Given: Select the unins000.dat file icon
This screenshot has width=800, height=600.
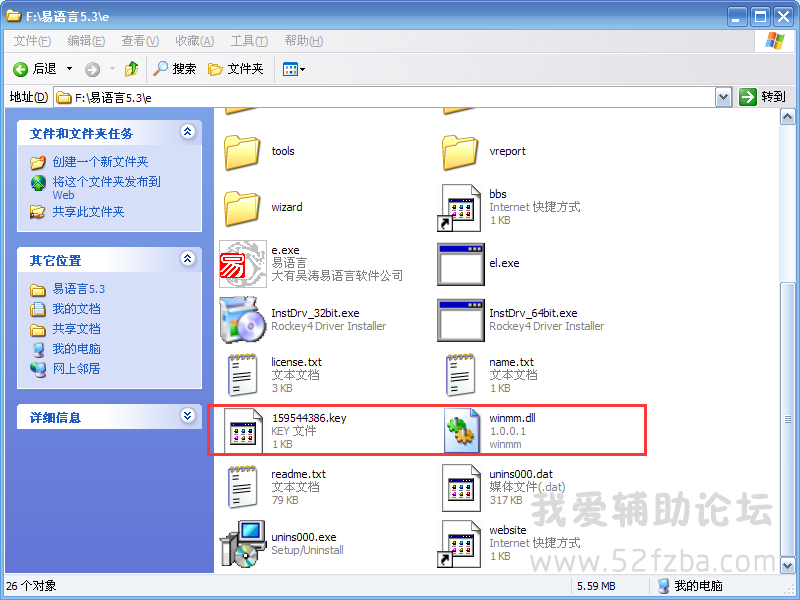Looking at the screenshot, I should pyautogui.click(x=461, y=488).
